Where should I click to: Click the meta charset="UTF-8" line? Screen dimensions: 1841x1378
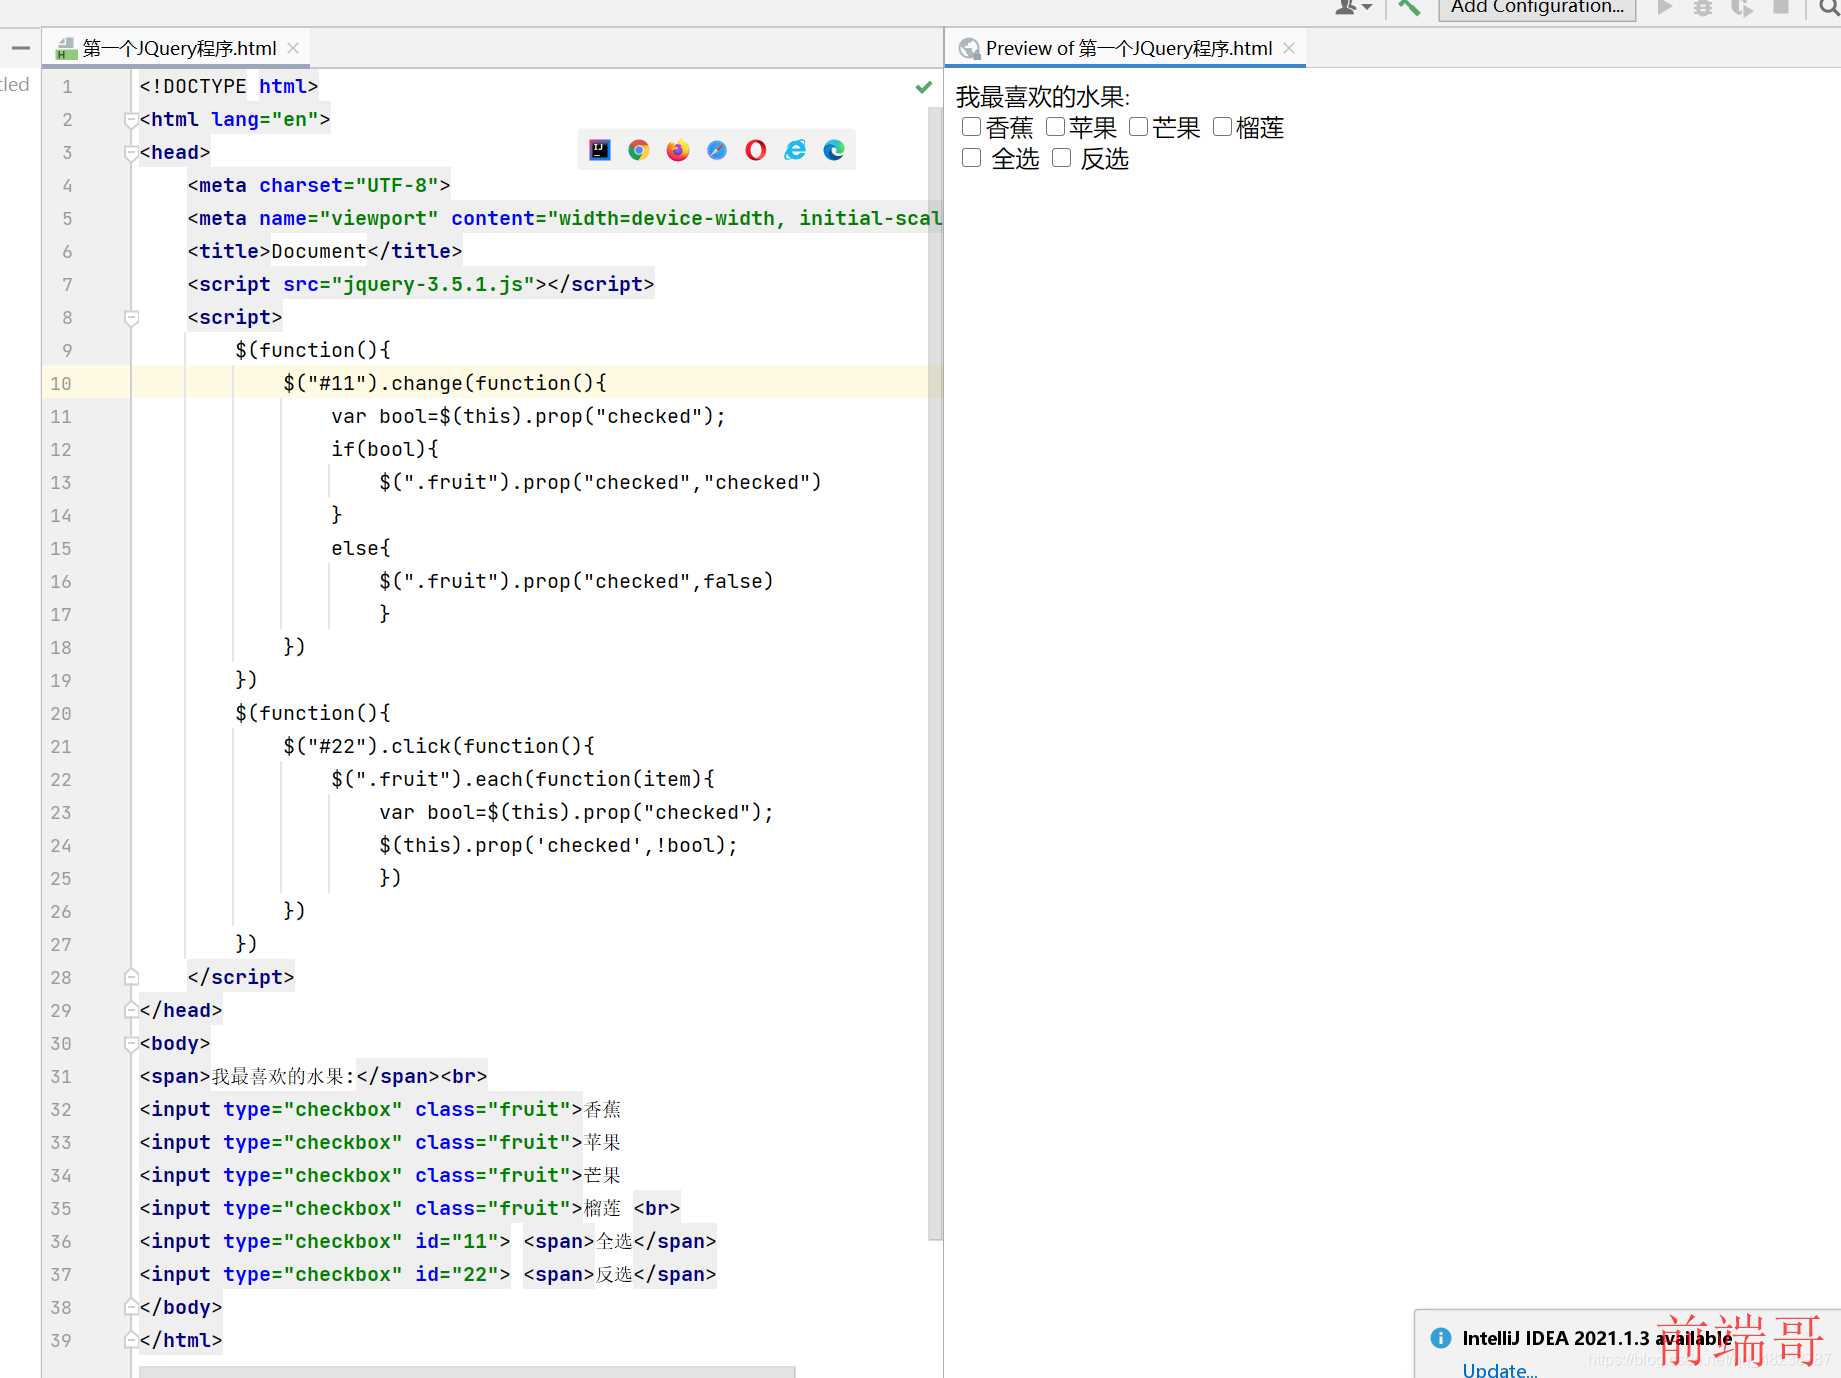(319, 186)
